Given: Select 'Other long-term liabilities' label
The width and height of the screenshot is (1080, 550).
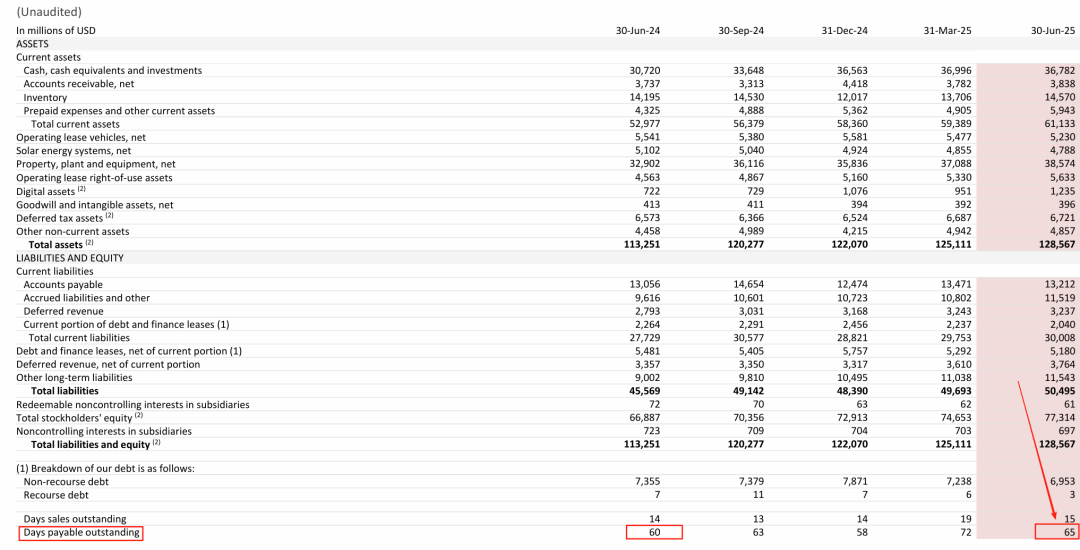Looking at the screenshot, I should click(x=74, y=377).
